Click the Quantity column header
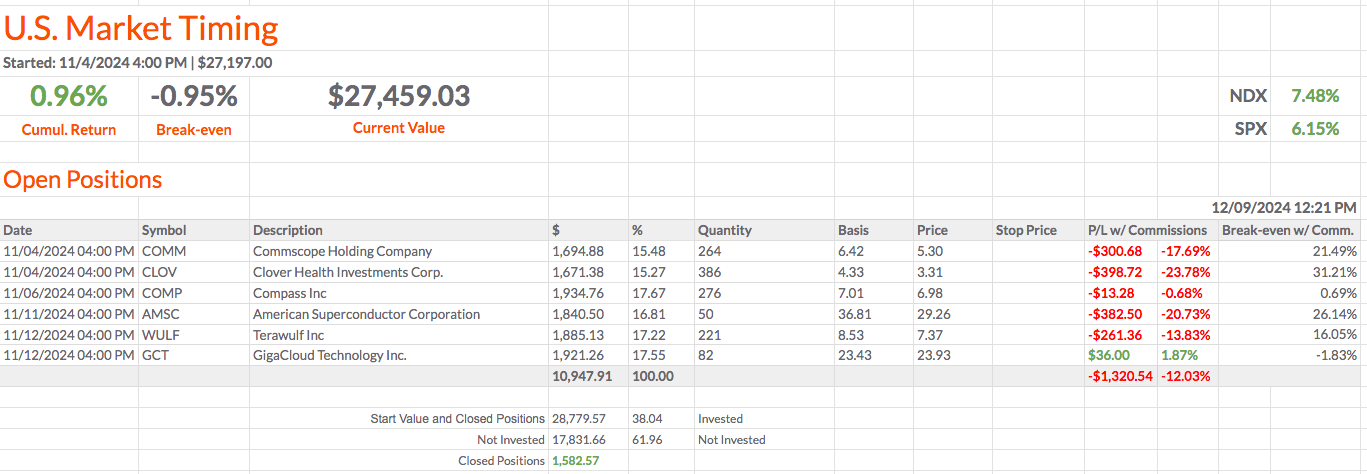 click(725, 230)
